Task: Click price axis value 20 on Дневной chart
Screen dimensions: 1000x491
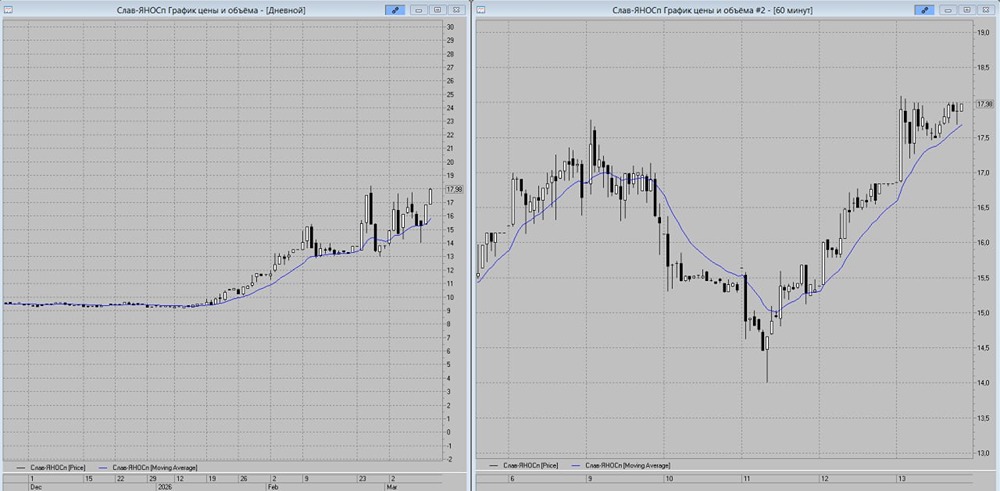Action: [450, 162]
